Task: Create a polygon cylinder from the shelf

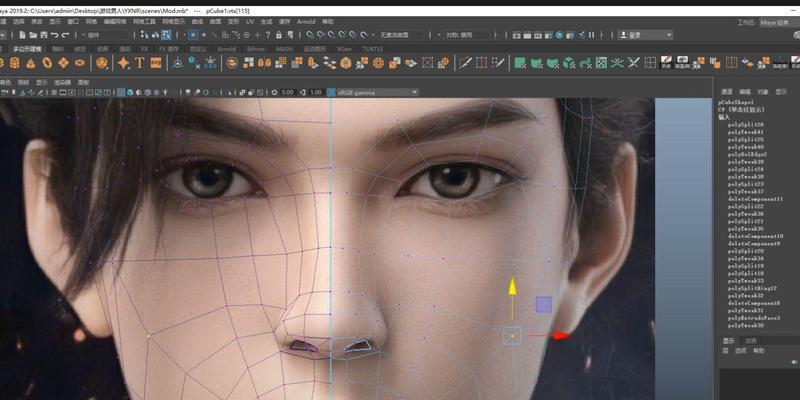Action: (14, 63)
